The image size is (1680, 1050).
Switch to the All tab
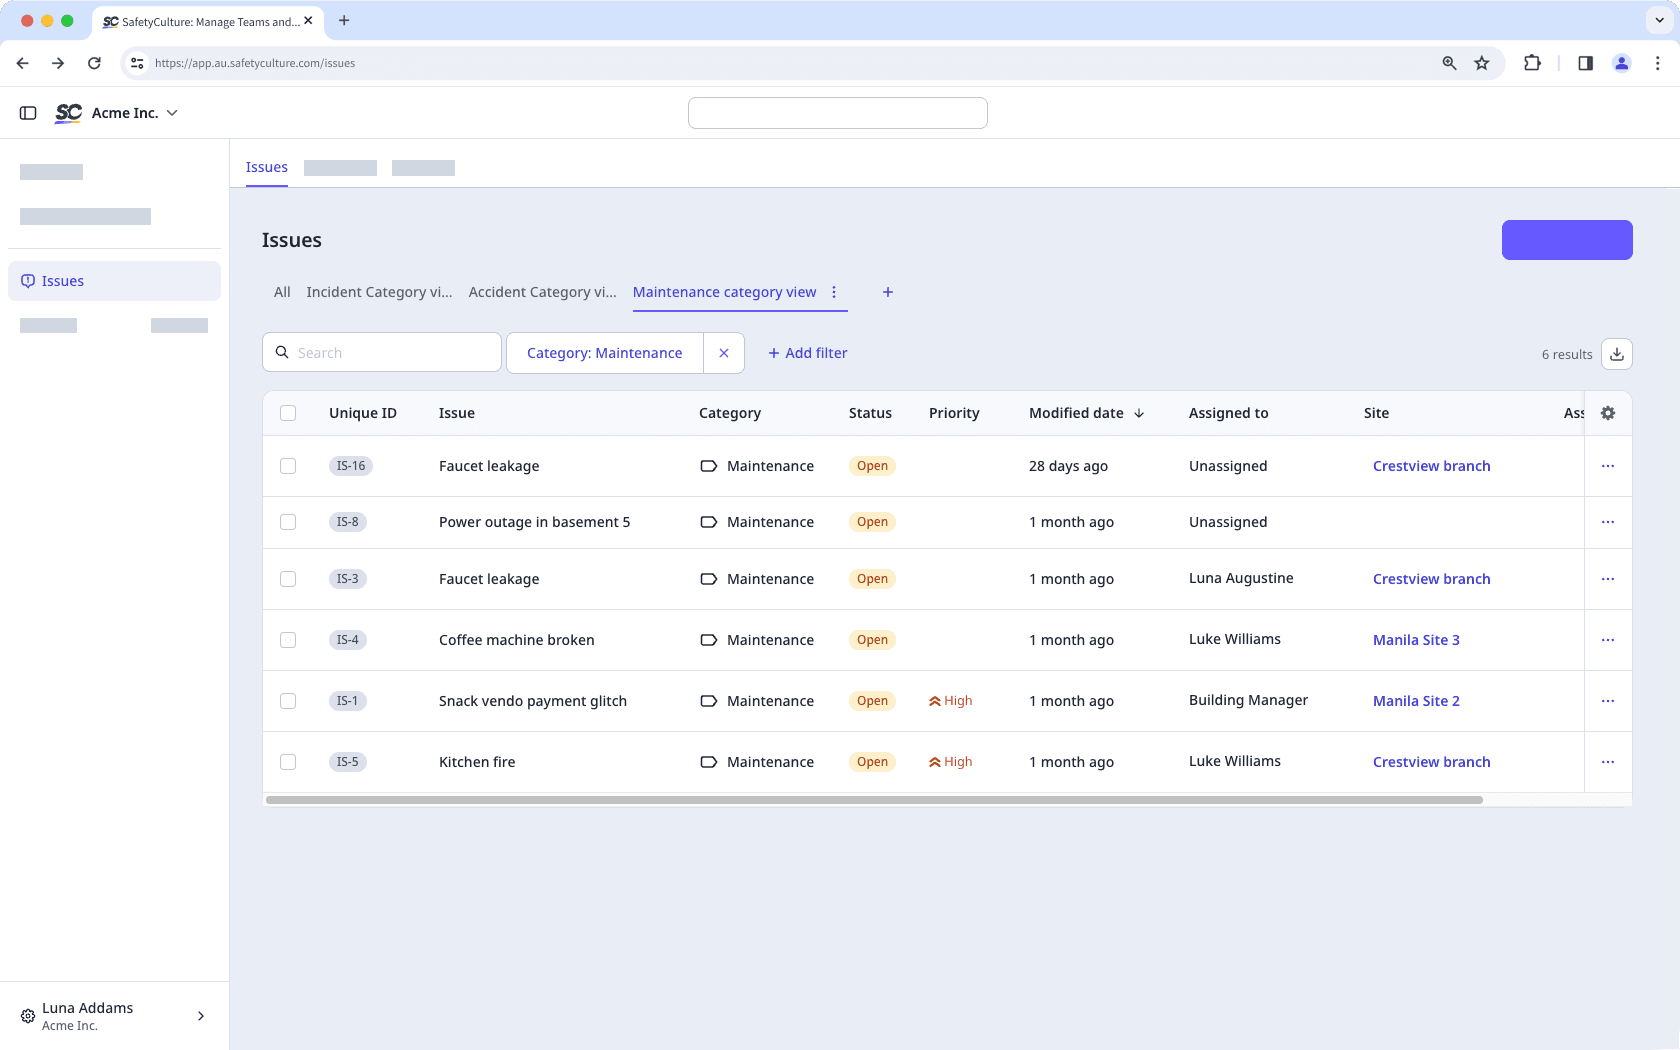(x=282, y=292)
